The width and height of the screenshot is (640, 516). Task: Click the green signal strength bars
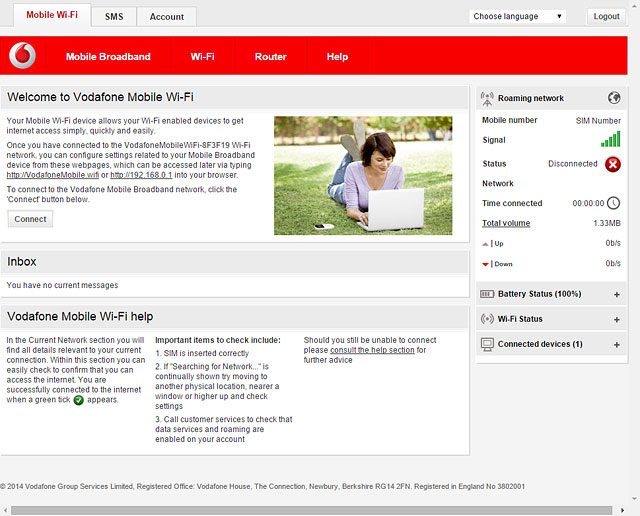pyautogui.click(x=610, y=140)
